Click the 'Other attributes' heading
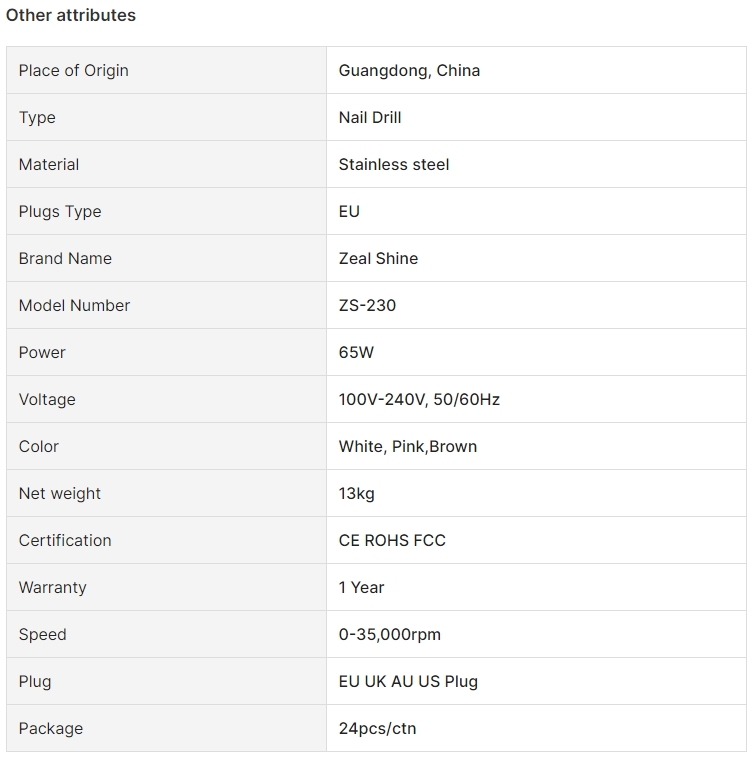Viewport: 753px width, 760px height. click(x=71, y=16)
